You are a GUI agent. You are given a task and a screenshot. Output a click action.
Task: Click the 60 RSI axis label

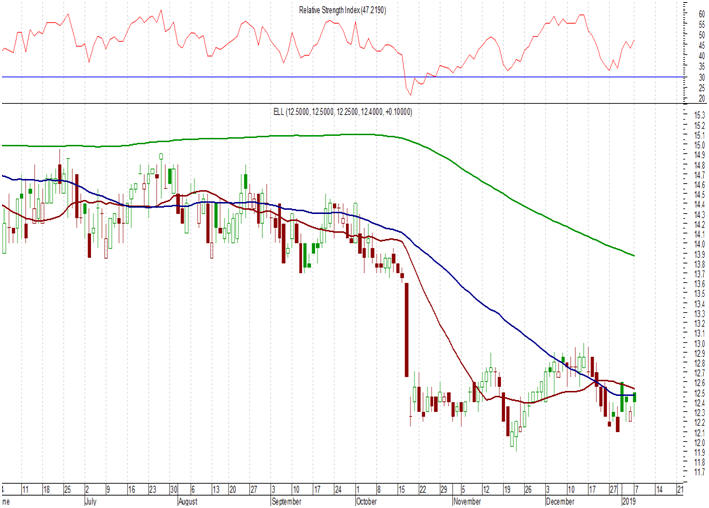pyautogui.click(x=702, y=14)
